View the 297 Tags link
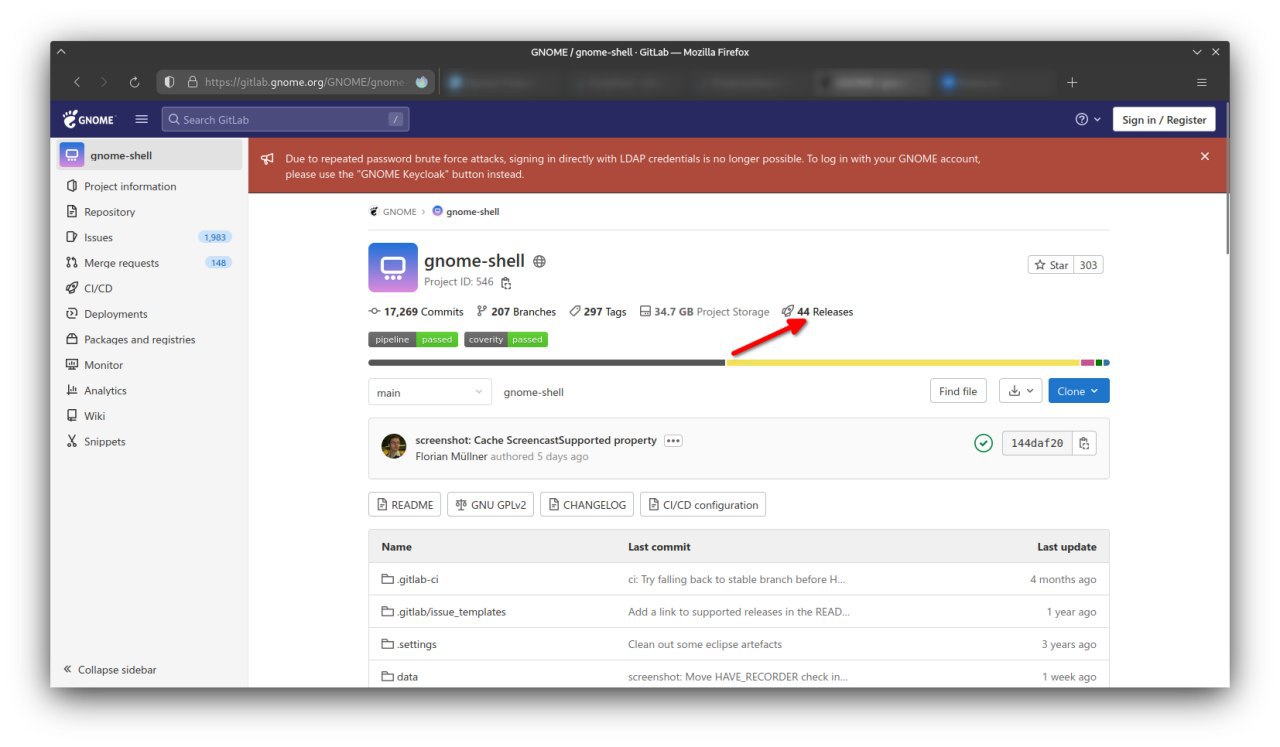Image resolution: width=1280 pixels, height=747 pixels. coord(598,312)
